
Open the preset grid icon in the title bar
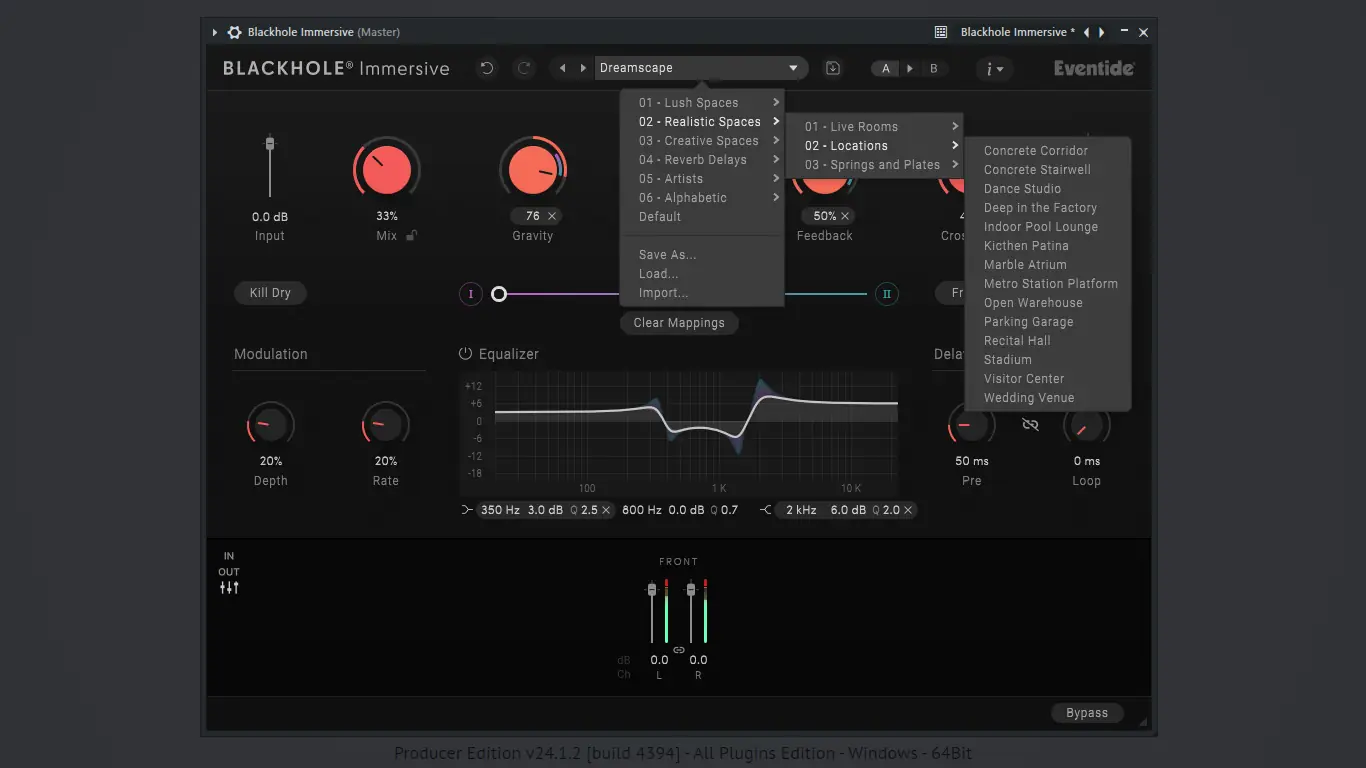(940, 32)
